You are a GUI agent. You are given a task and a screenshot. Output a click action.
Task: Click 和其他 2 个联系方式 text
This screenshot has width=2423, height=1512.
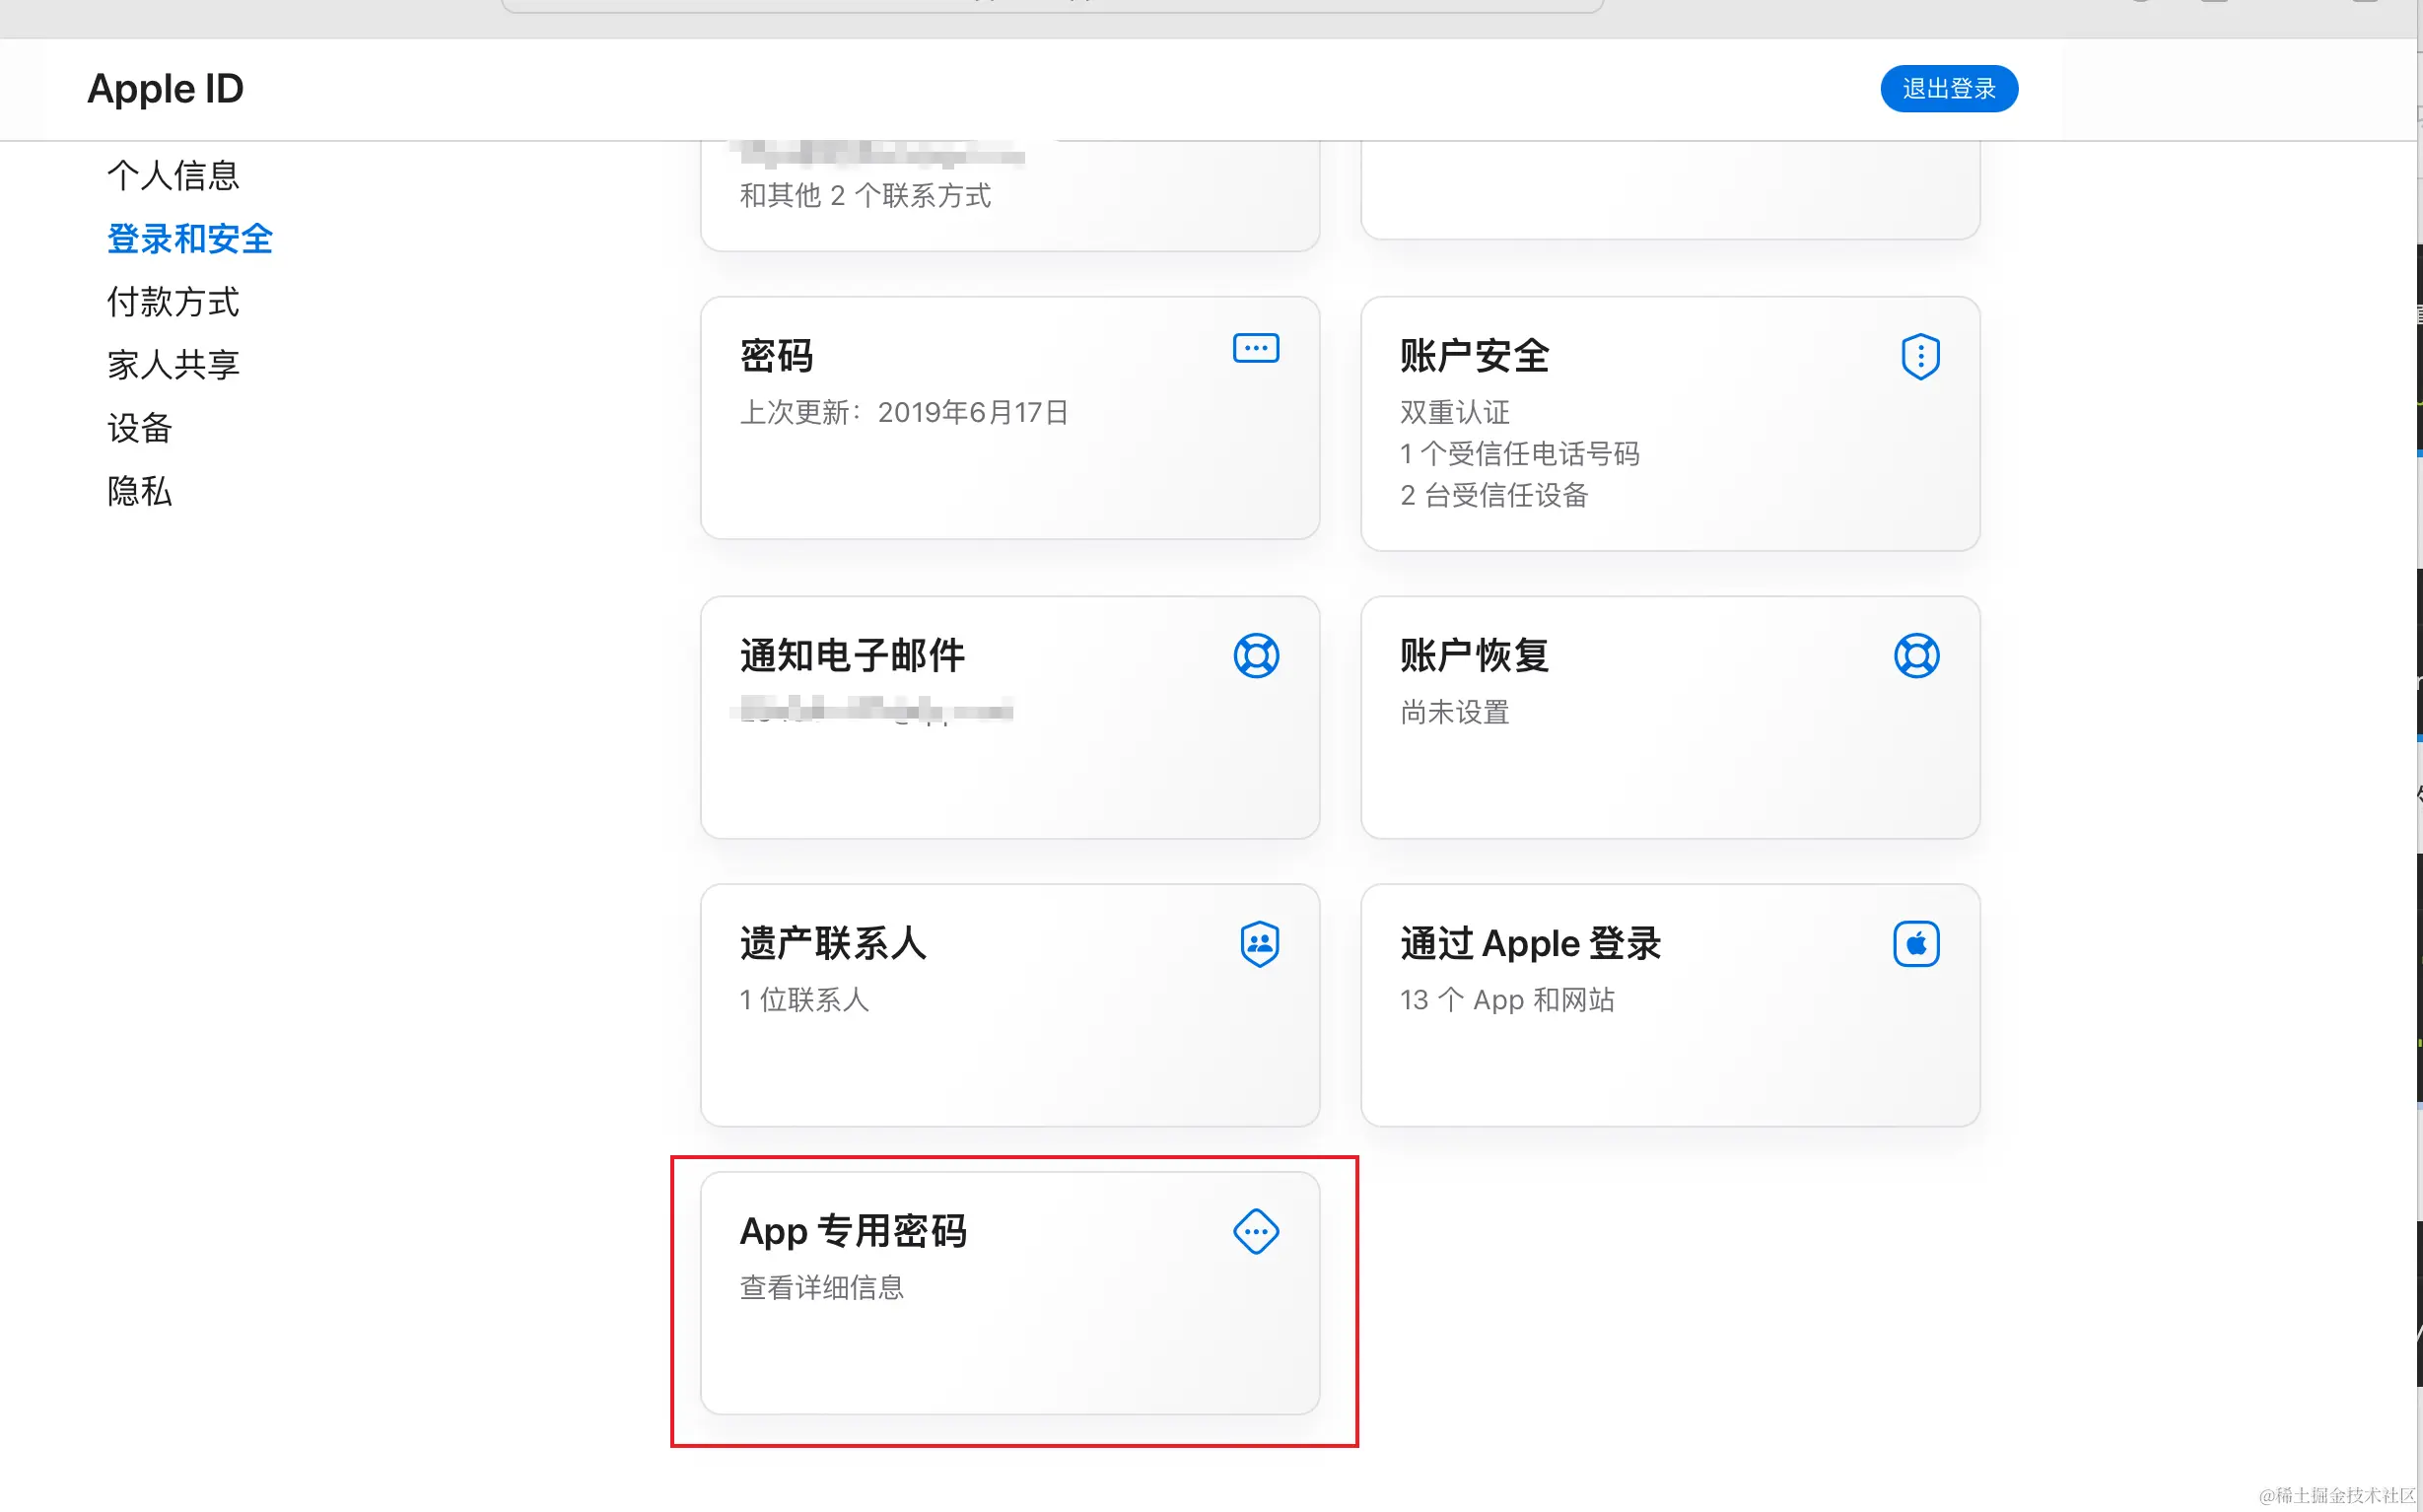point(866,196)
